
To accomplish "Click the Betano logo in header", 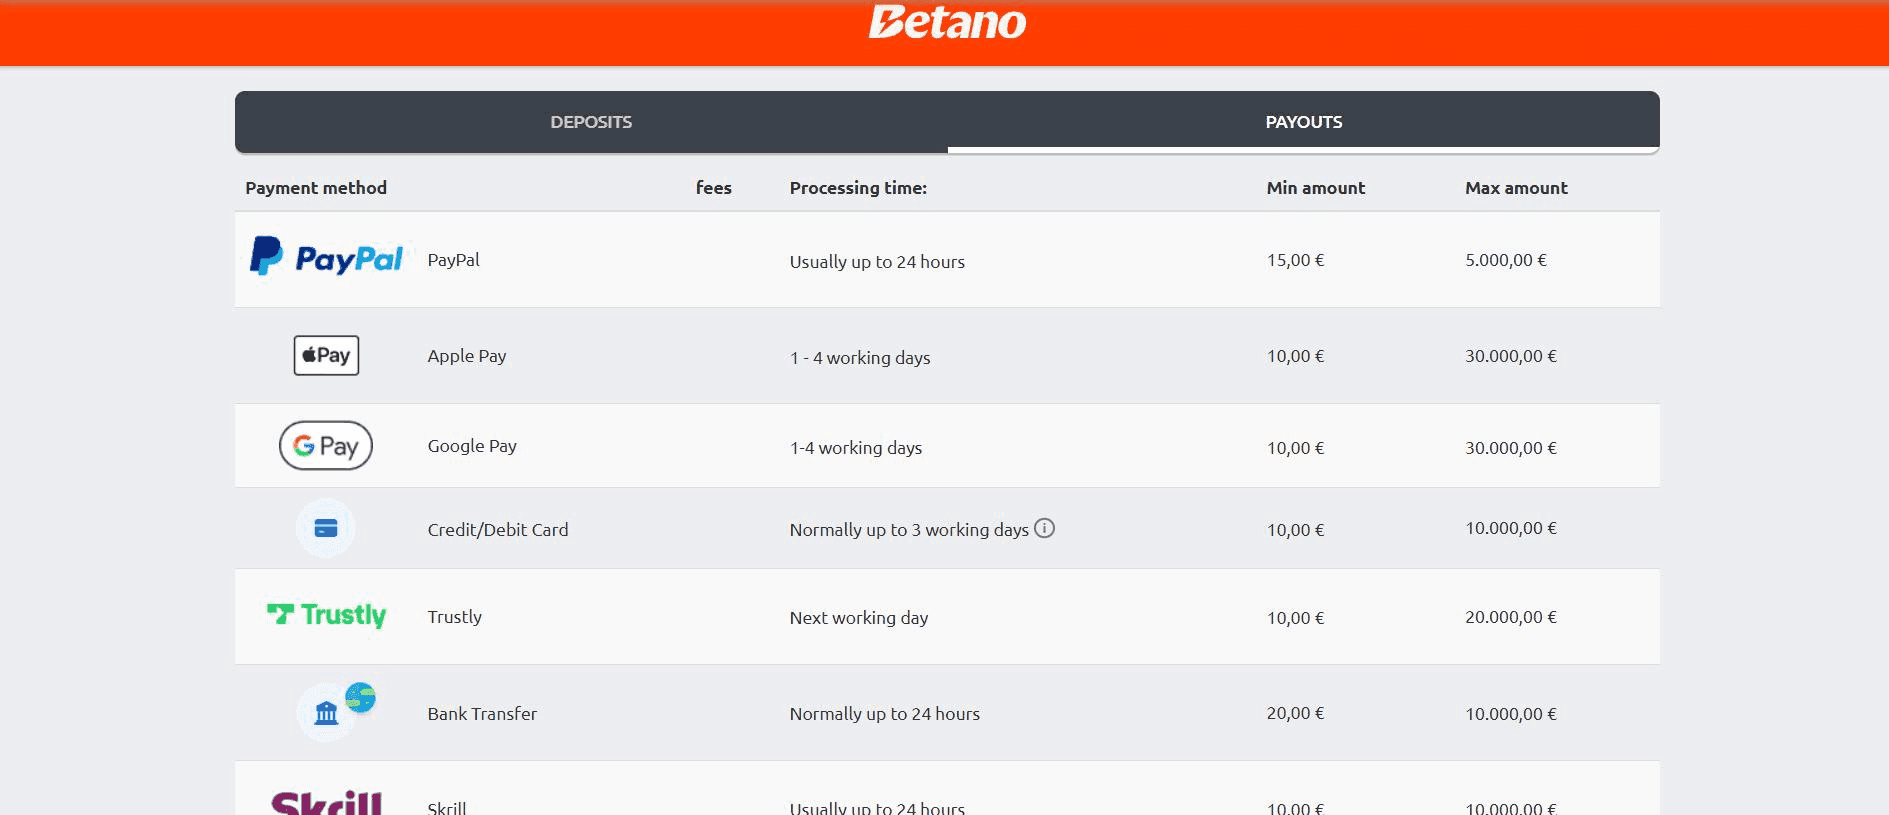I will coord(946,22).
